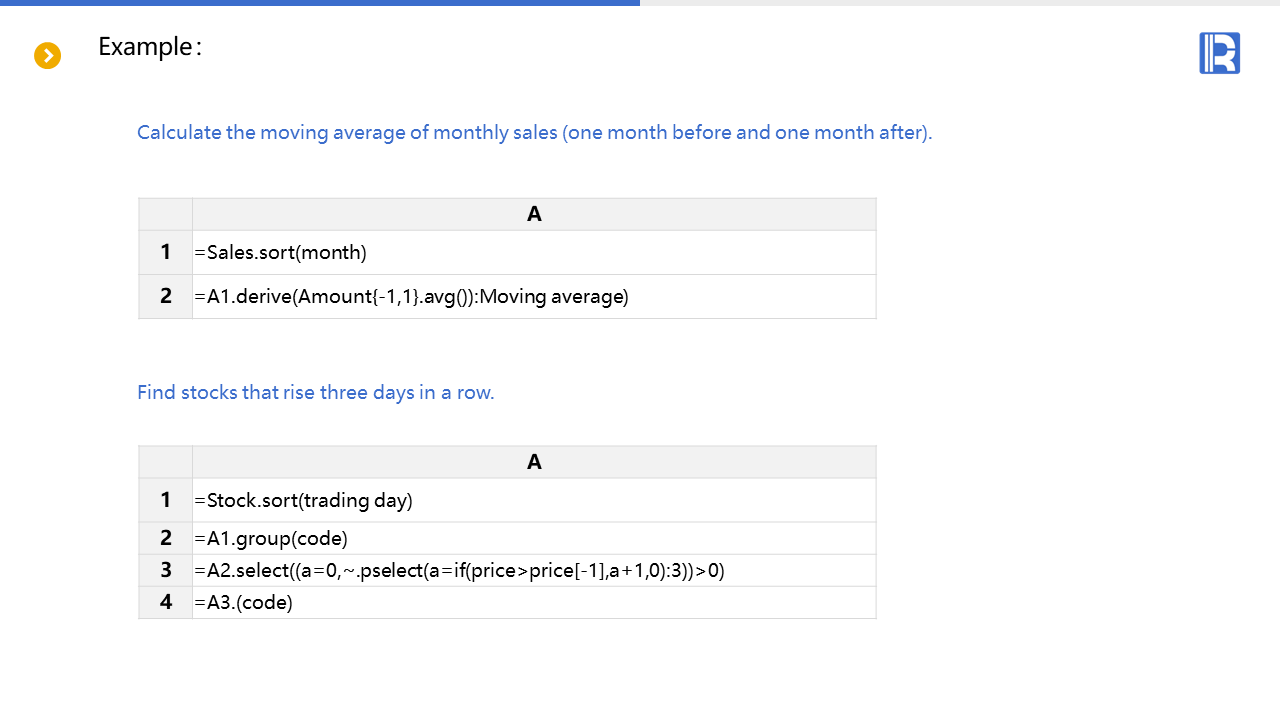This screenshot has width=1280, height=720.
Task: Select the A2.select pselect formula cell
Action: 534,571
